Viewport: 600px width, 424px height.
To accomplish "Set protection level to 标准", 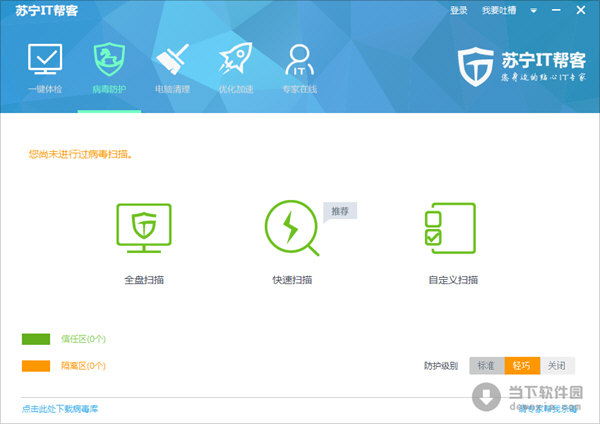I will click(x=487, y=365).
